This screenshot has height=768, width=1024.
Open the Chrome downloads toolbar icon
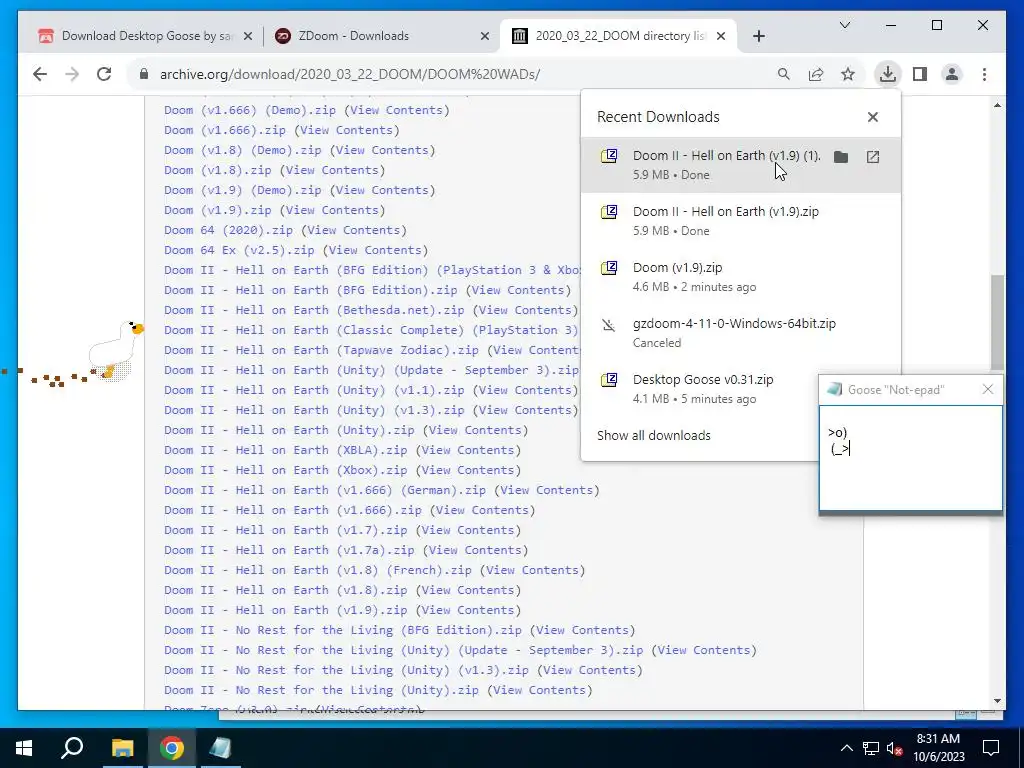888,74
